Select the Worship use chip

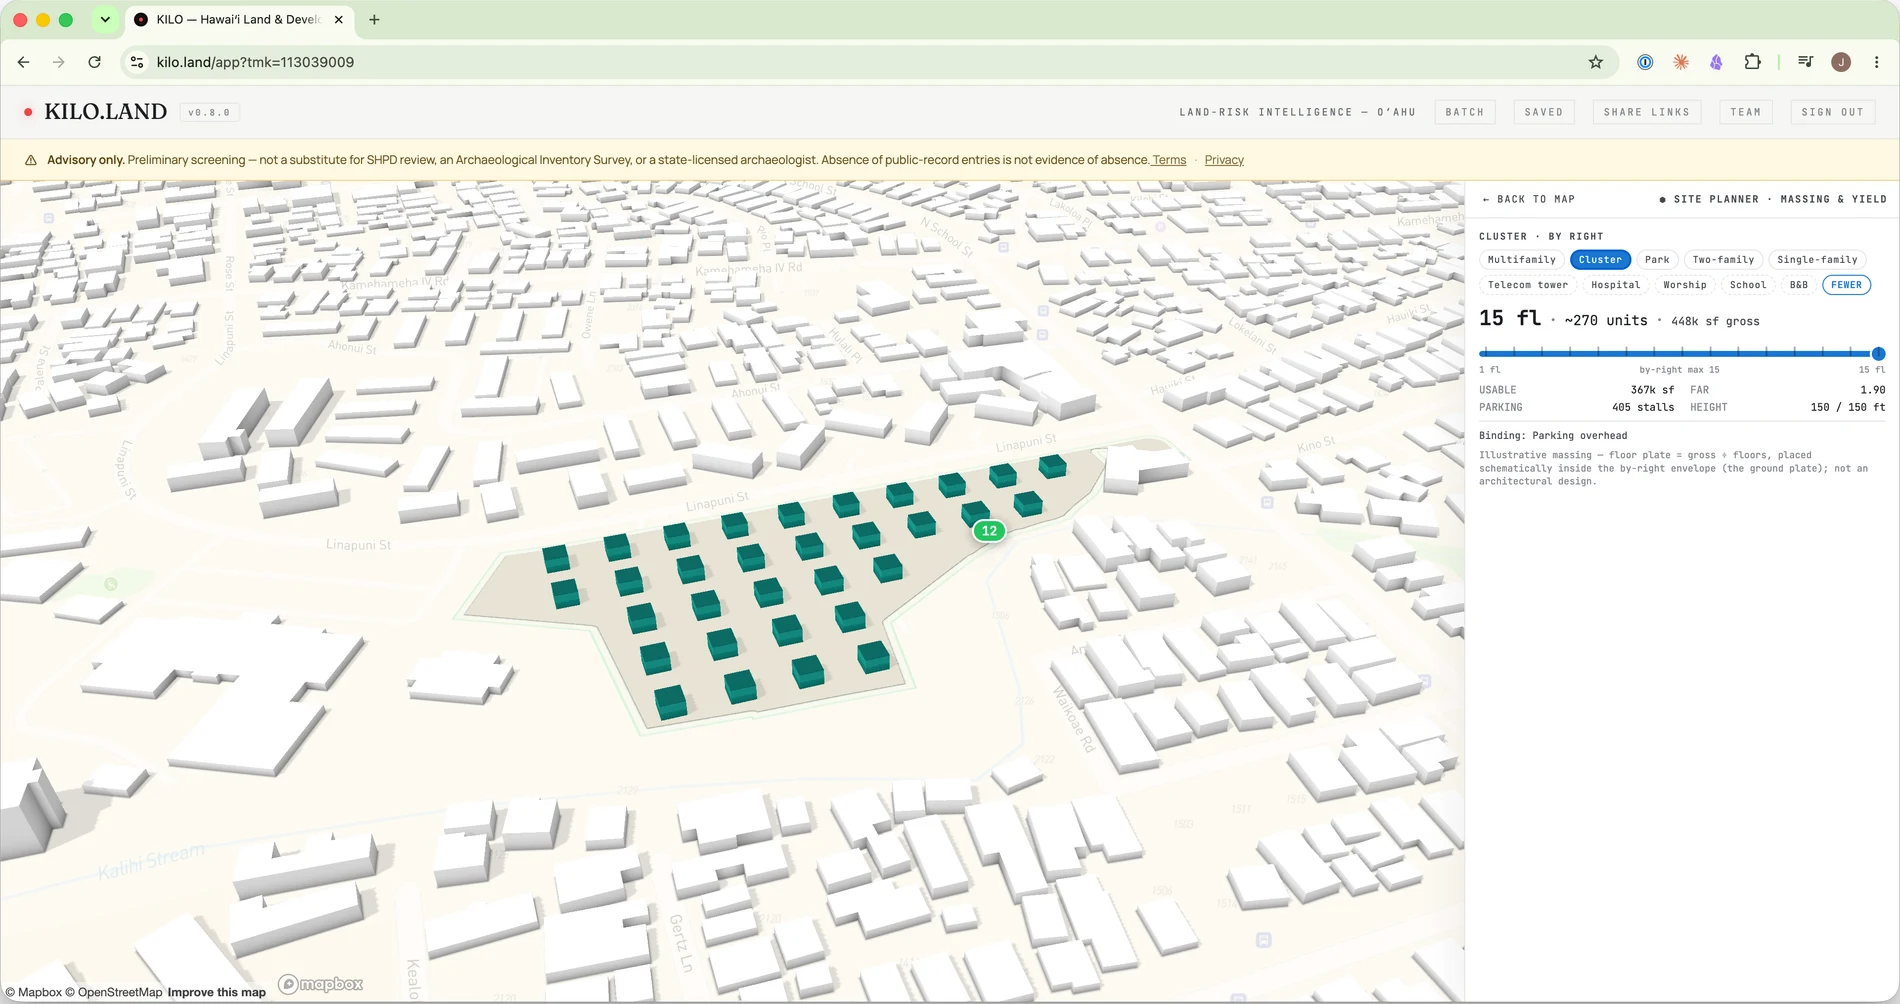(1685, 285)
